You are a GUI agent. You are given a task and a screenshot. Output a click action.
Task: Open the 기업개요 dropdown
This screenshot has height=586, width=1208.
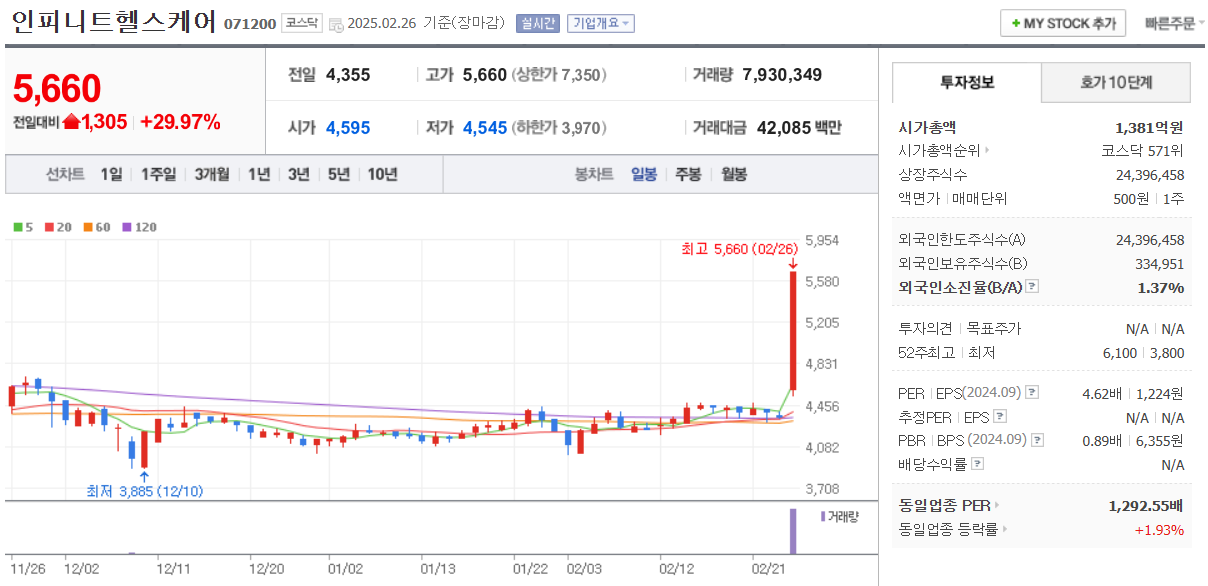coord(601,23)
